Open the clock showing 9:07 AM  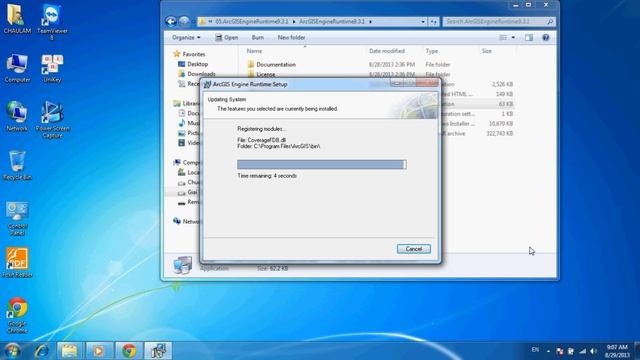(617, 351)
